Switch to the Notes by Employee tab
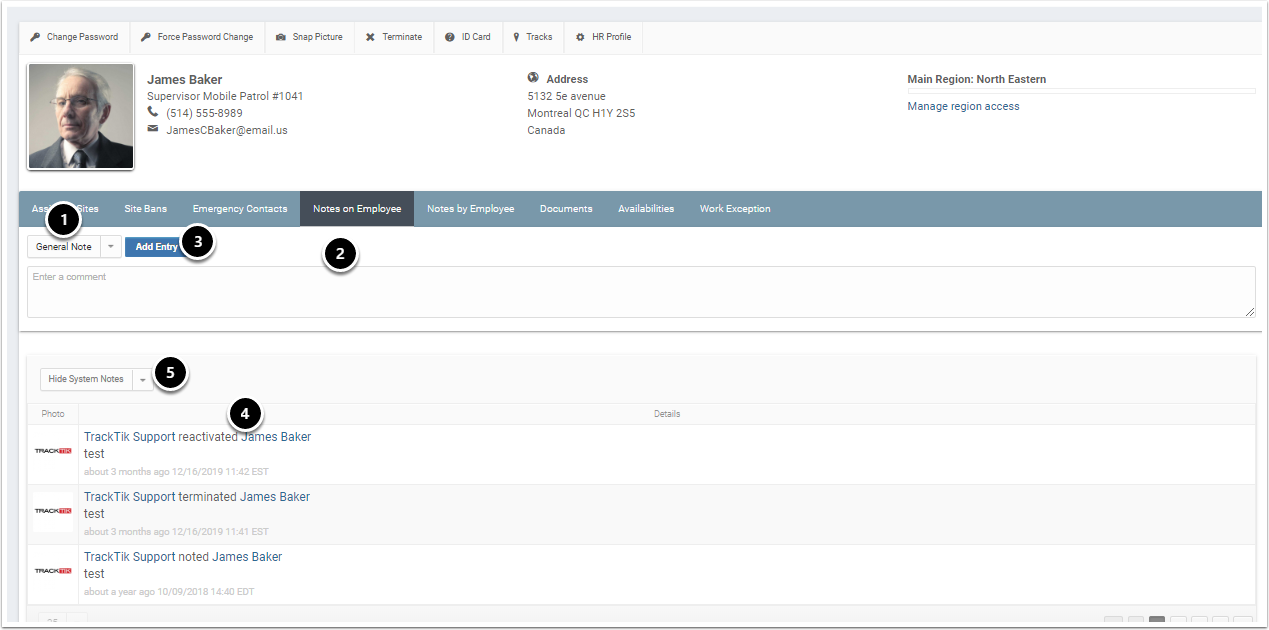 click(471, 209)
